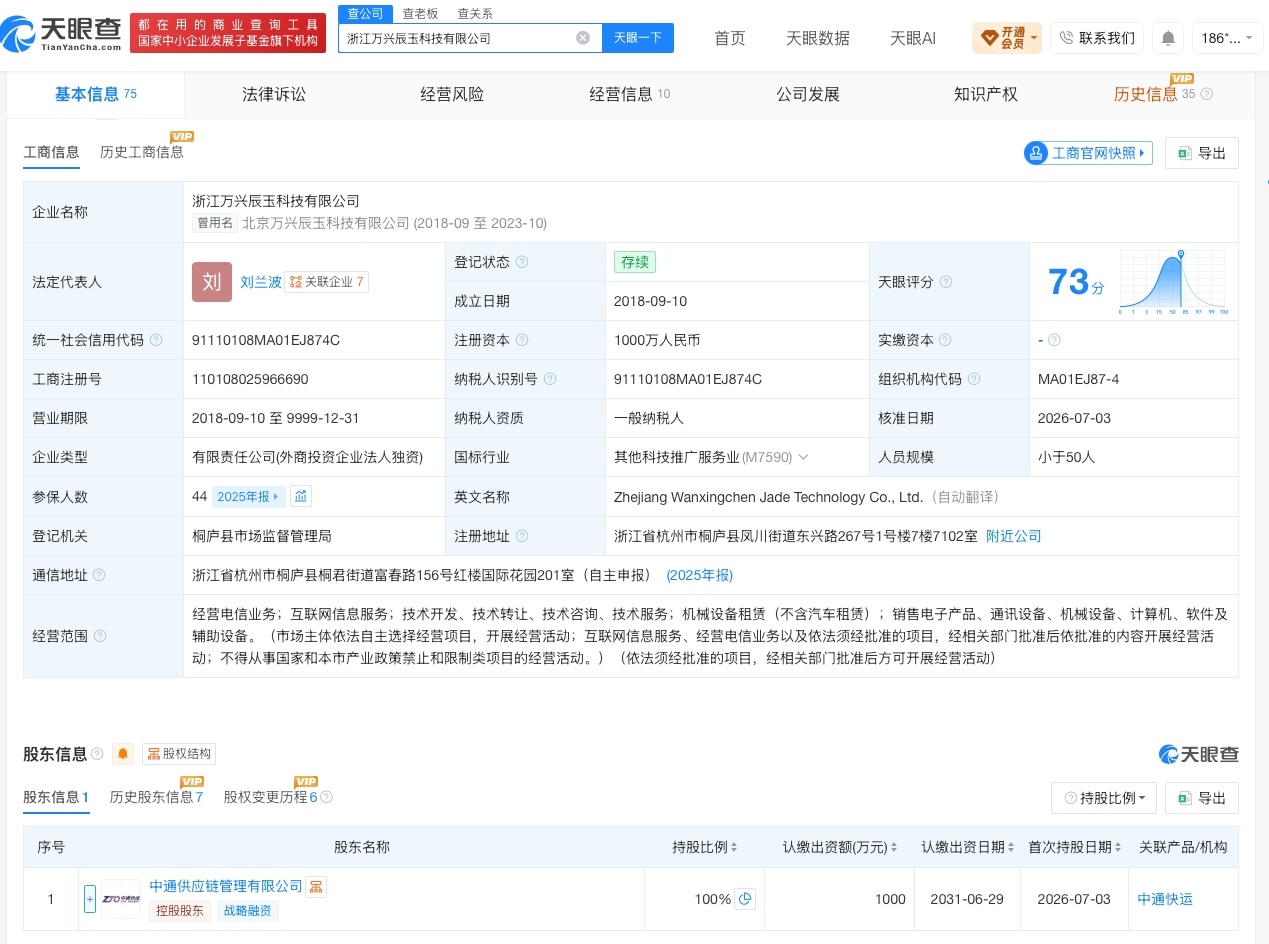This screenshot has height=944, width=1269.
Task: Click the 天眼一下 search button
Action: 638,38
